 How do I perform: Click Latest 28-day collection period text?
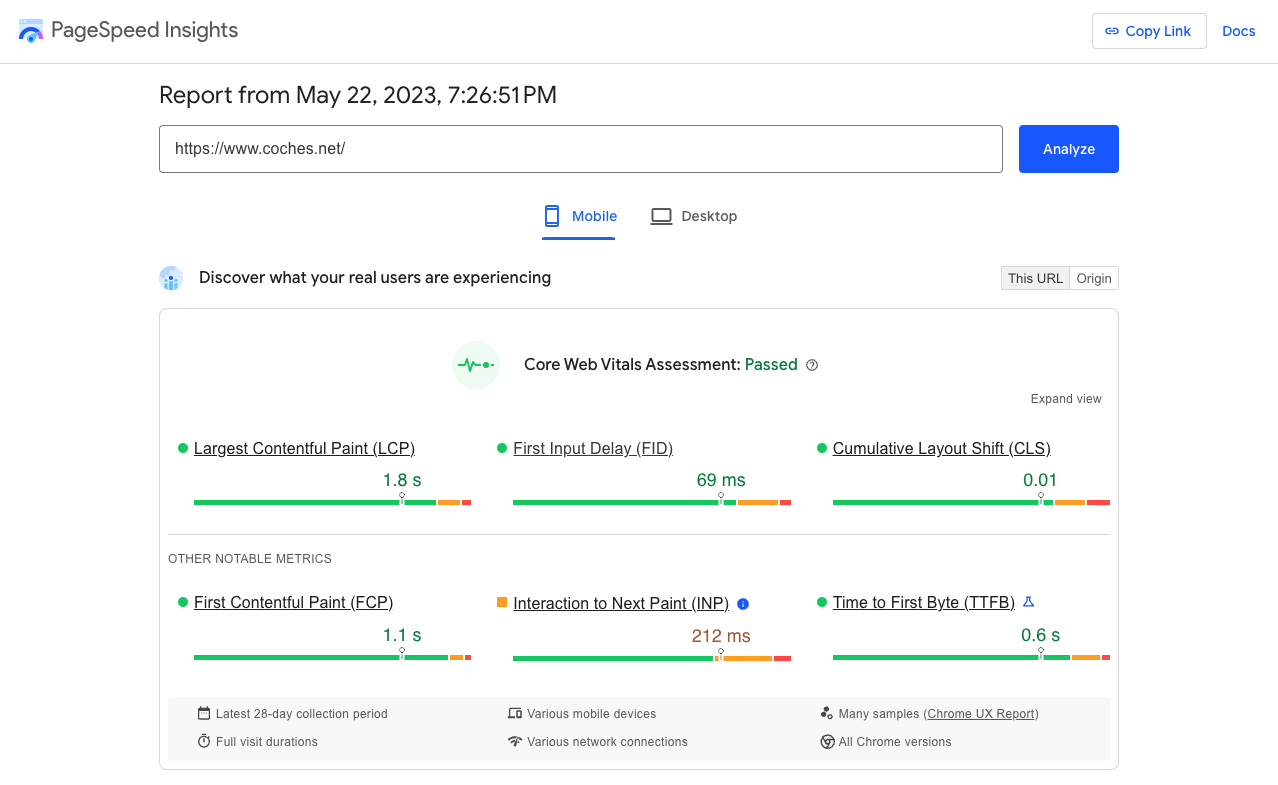point(302,714)
